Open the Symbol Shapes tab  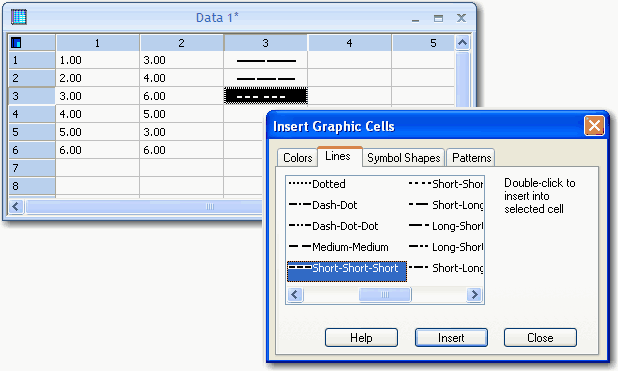point(404,158)
